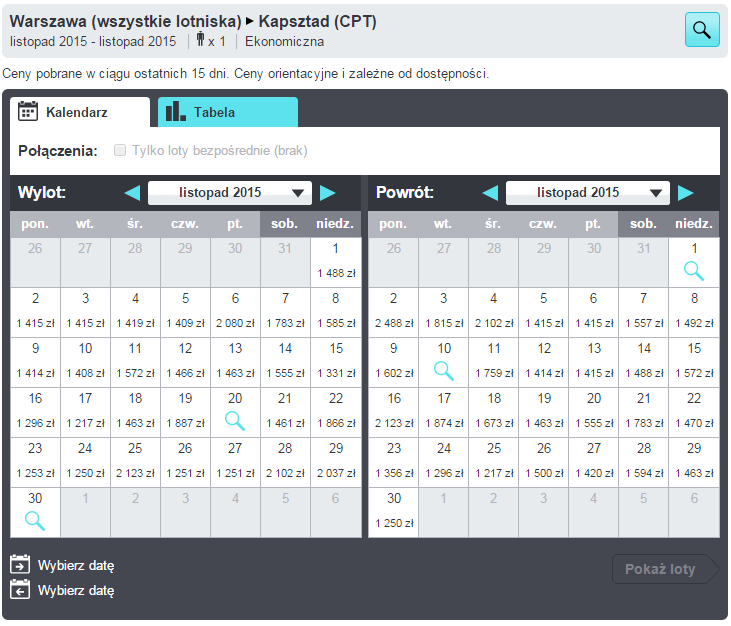Select Wylot day 6 priced 2 080 zł
This screenshot has height=626, width=731.
click(x=235, y=312)
